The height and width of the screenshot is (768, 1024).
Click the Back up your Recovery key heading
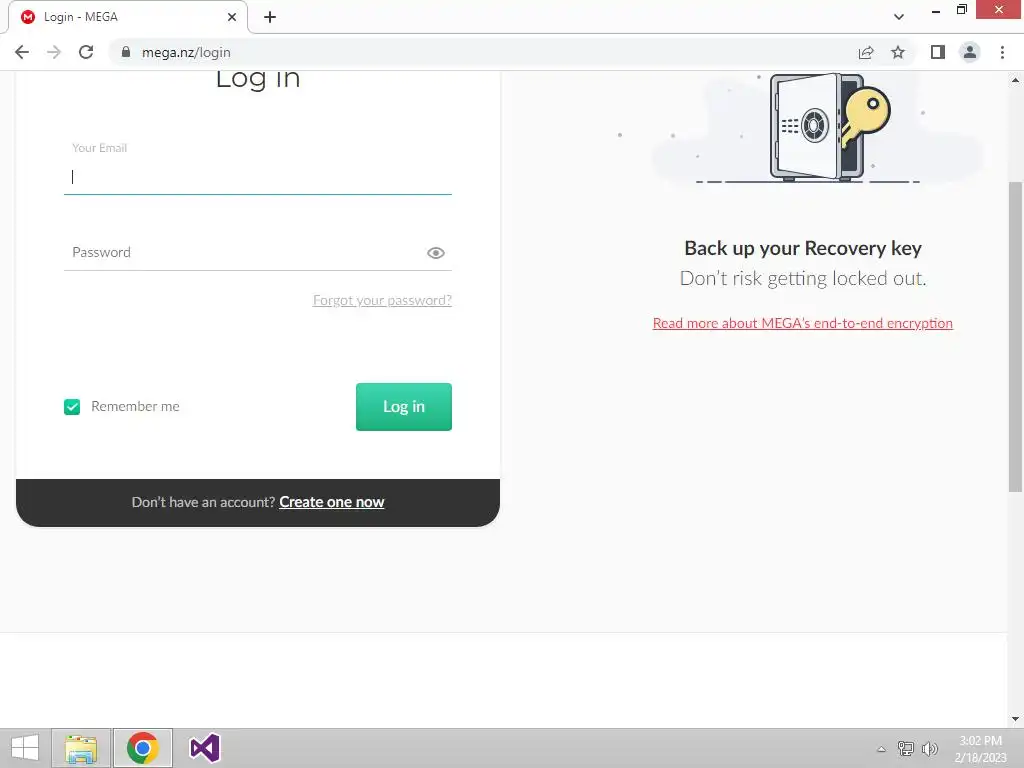point(803,248)
